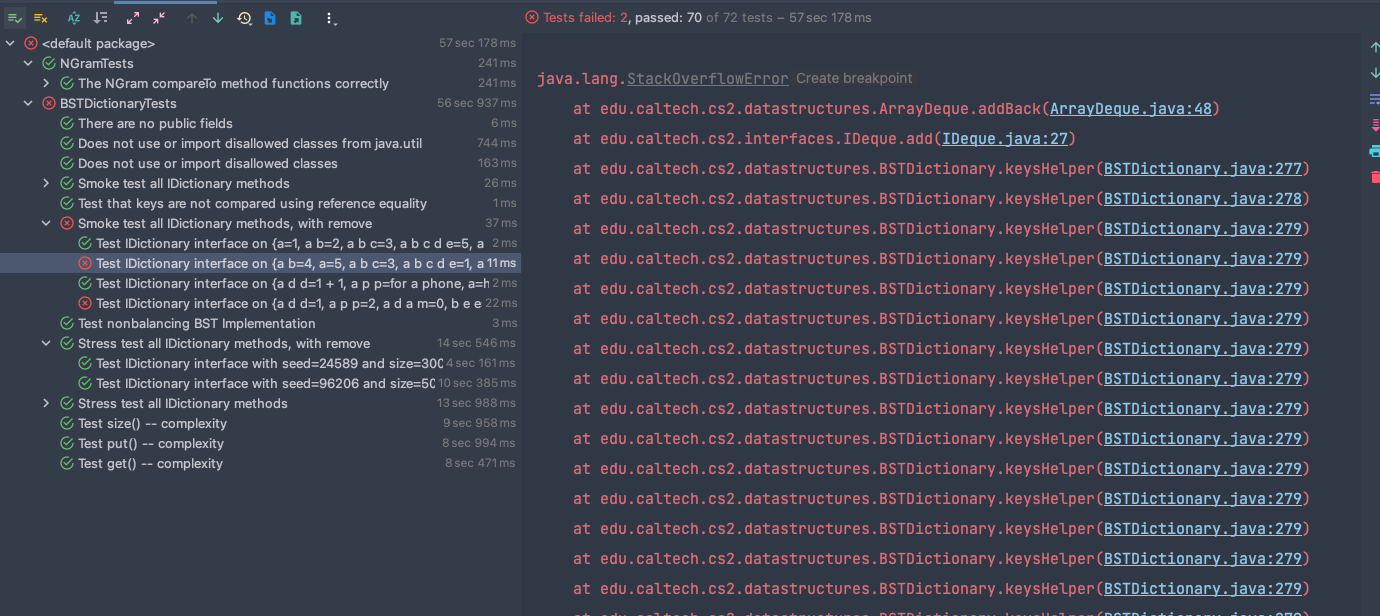Toggle the Show Passed tests filter
Viewport: 1380px width, 616px height.
(14, 18)
